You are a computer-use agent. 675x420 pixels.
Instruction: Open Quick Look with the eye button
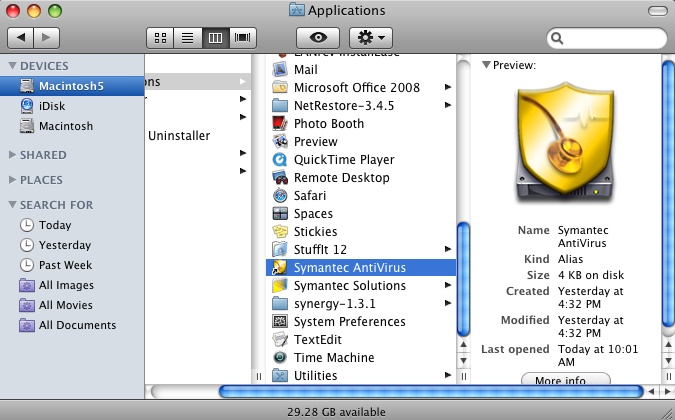(318, 38)
